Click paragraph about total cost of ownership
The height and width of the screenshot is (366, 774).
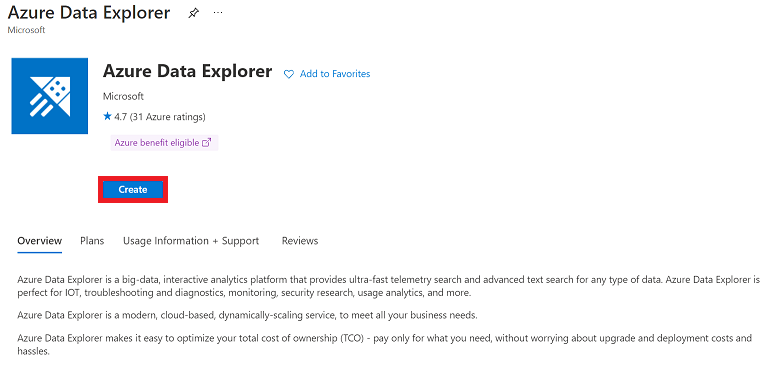385,345
